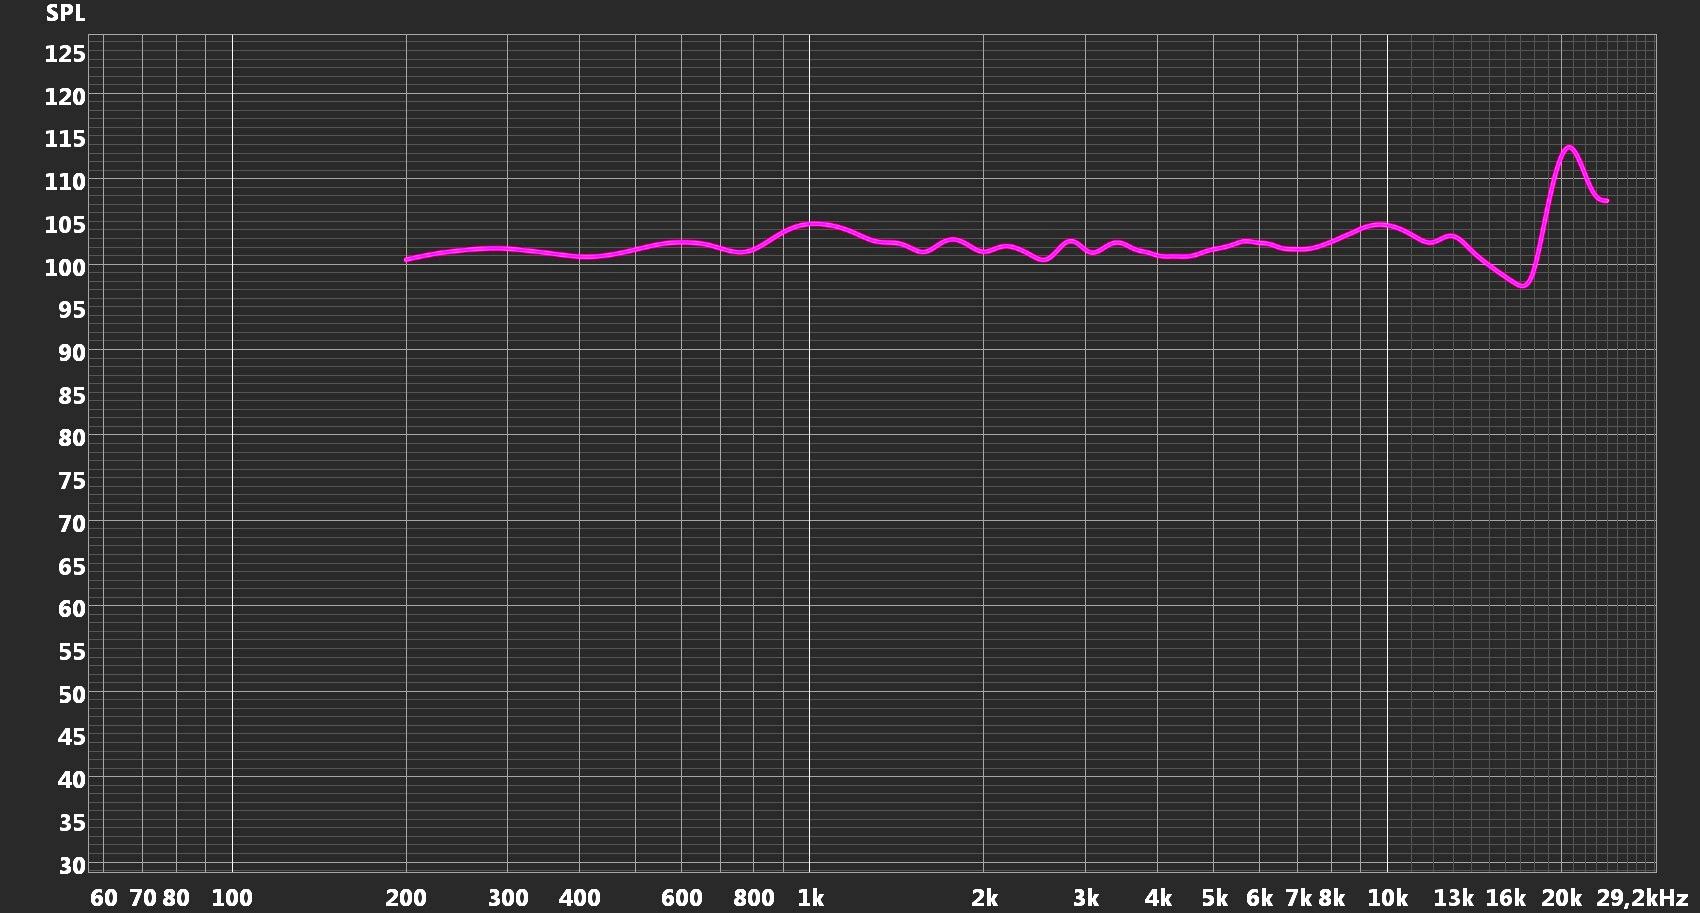This screenshot has width=1700, height=913.
Task: Click the curve's bump at 1k
Action: click(x=815, y=224)
